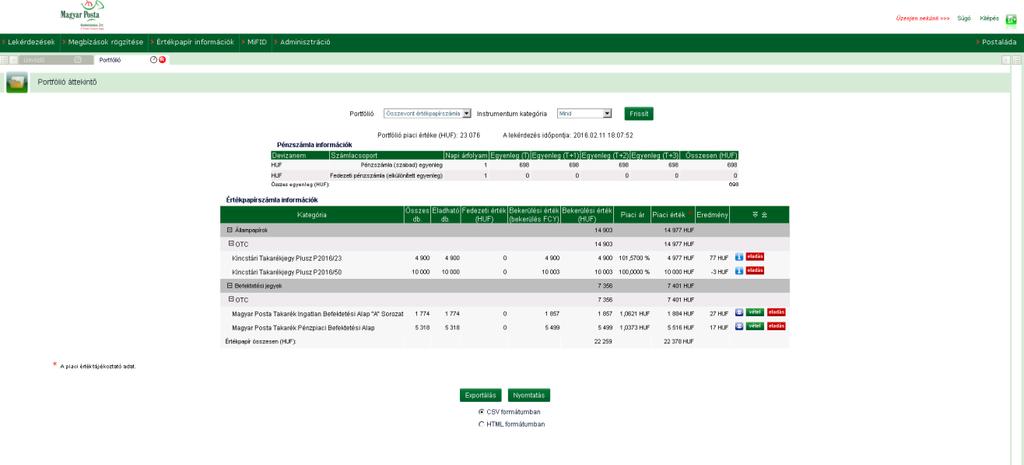Click the Magyar Posta logo
The image size is (1024, 465).
(84, 15)
